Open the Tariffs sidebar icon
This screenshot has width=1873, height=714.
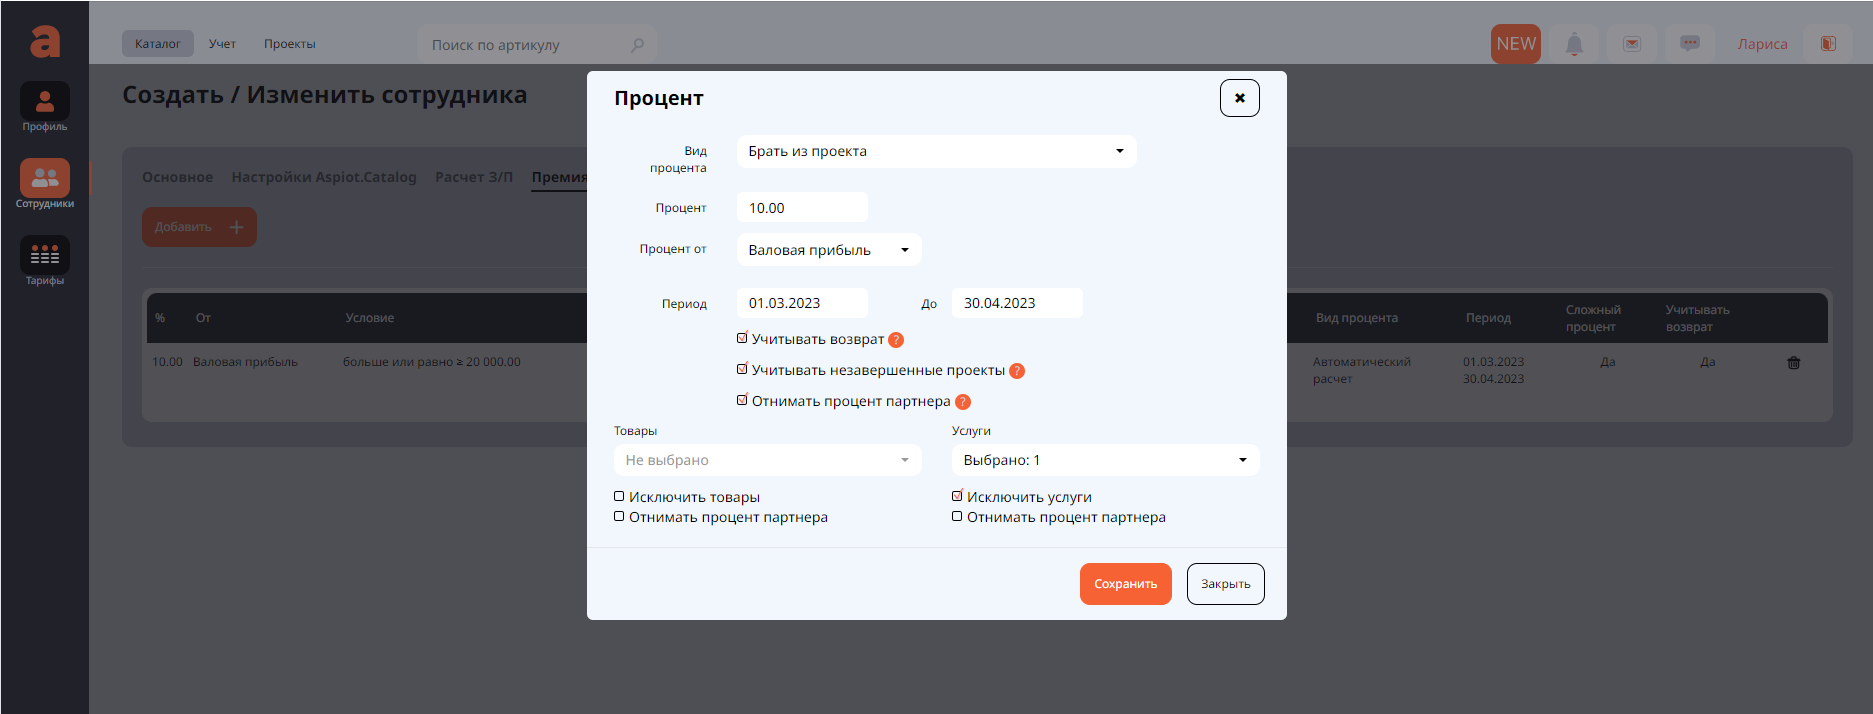point(45,256)
